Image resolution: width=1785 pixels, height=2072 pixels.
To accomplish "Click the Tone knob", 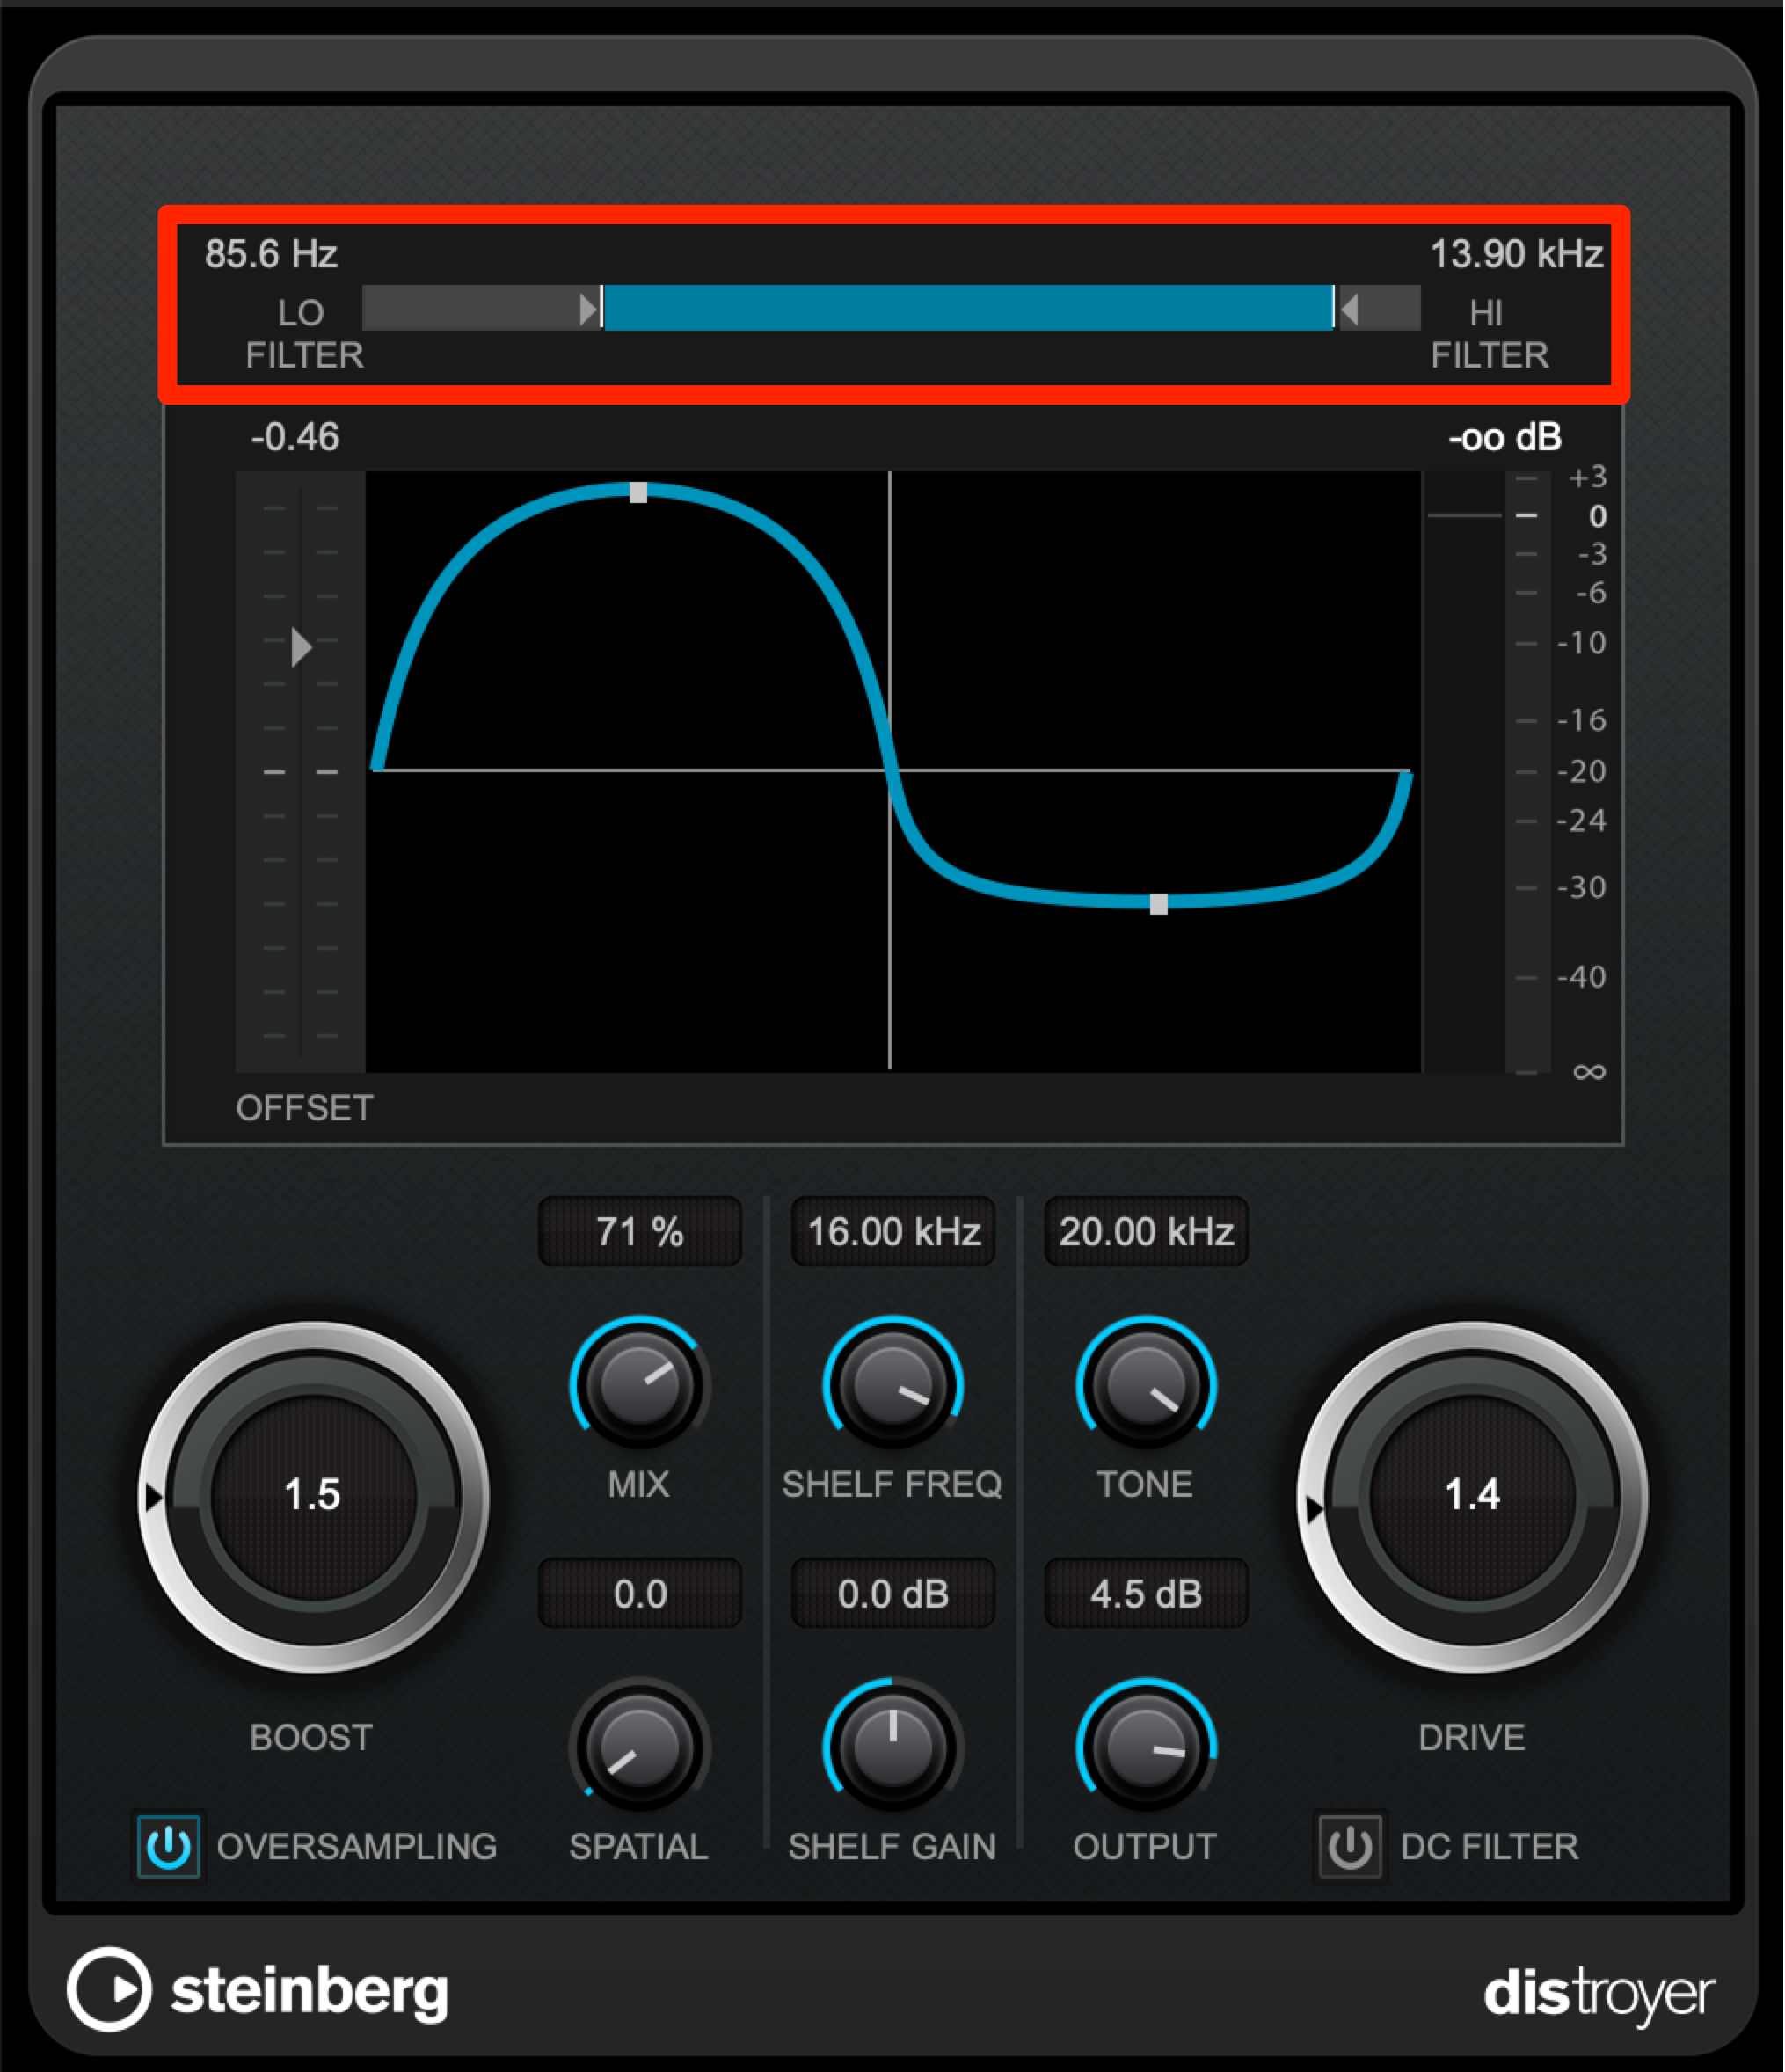I will (1146, 1385).
